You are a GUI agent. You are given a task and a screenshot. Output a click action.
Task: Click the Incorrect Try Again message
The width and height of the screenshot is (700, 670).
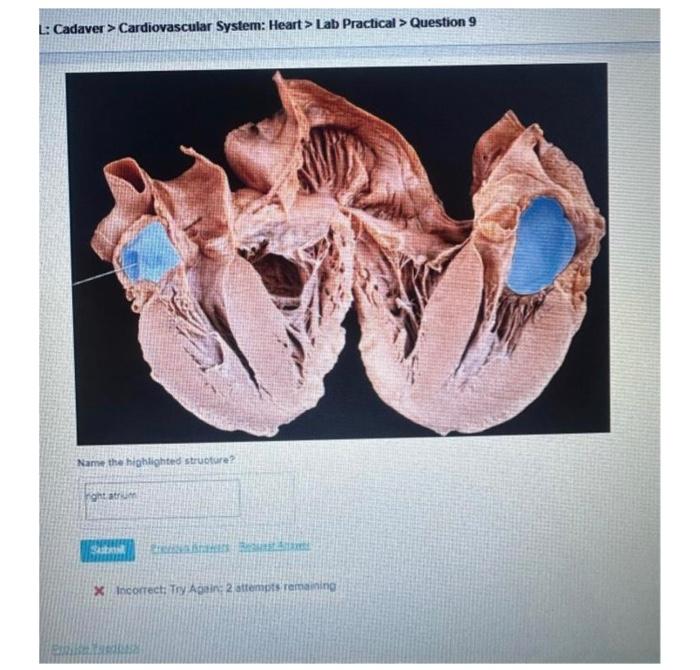pos(226,588)
